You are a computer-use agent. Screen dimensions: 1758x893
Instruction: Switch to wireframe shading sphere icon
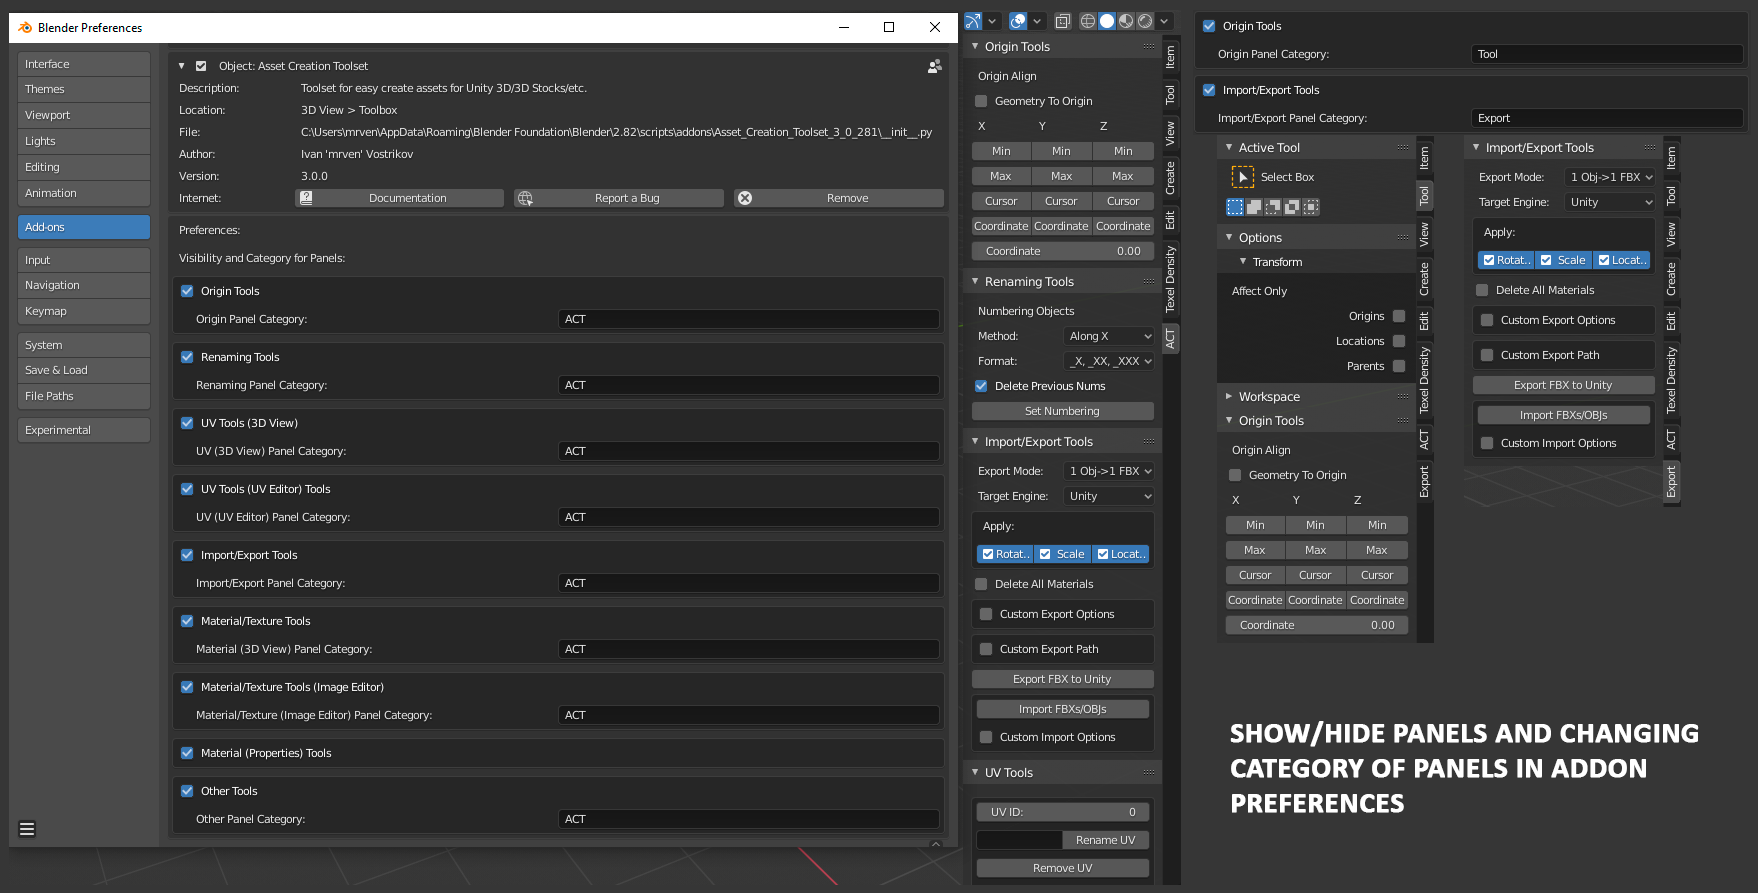tap(1088, 21)
